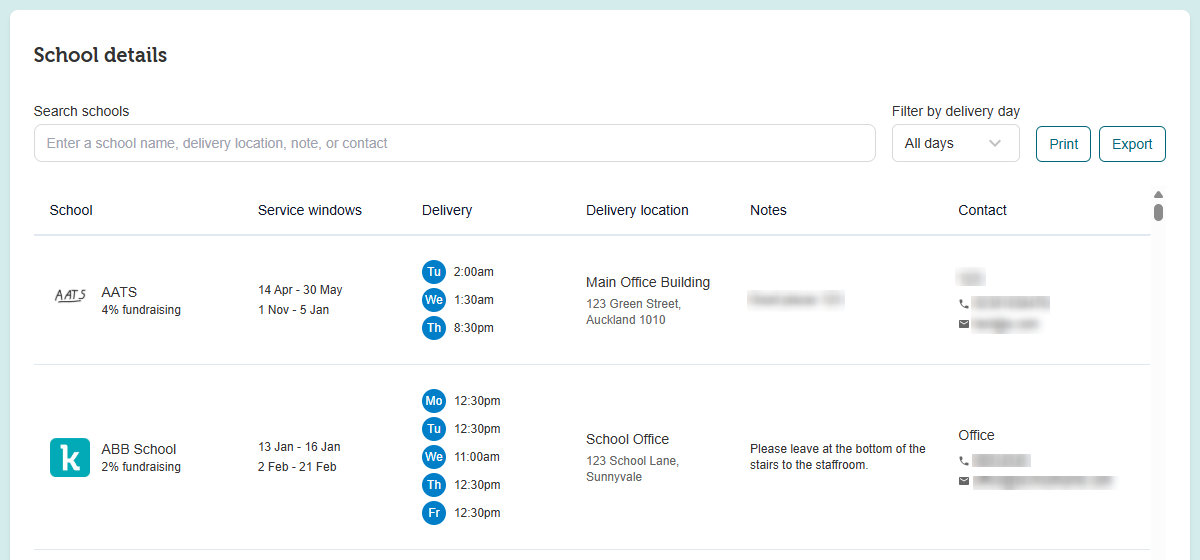Focus the Search schools input field
The width and height of the screenshot is (1200, 560).
point(455,143)
